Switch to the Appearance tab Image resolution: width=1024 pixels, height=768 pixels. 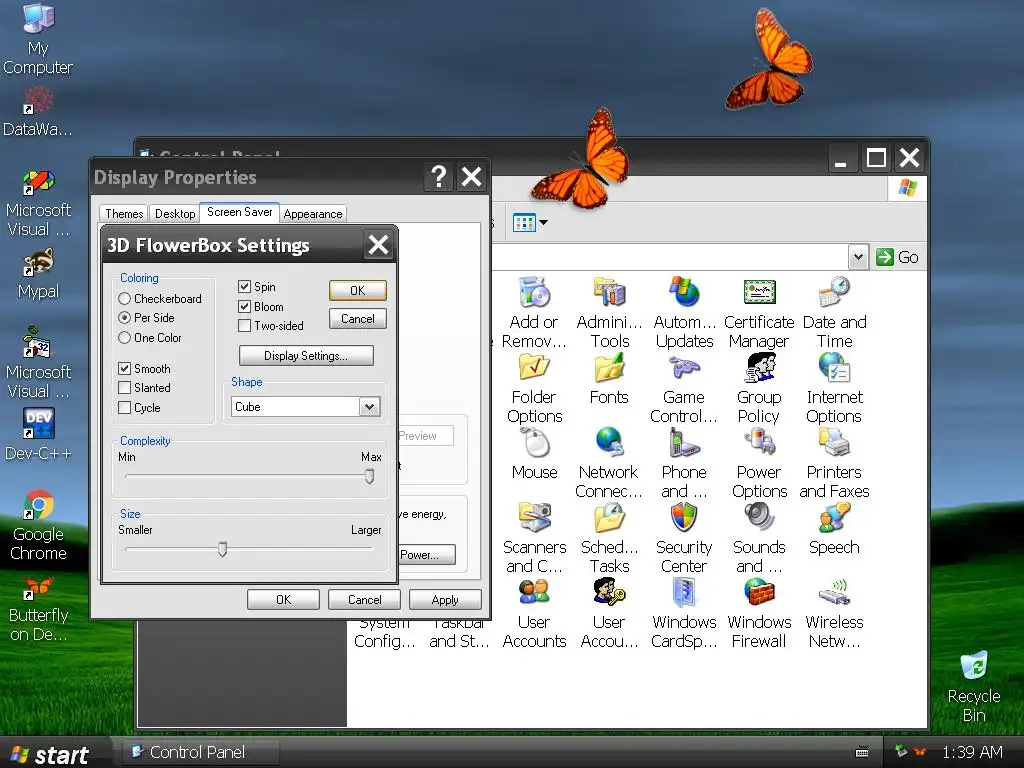[313, 214]
